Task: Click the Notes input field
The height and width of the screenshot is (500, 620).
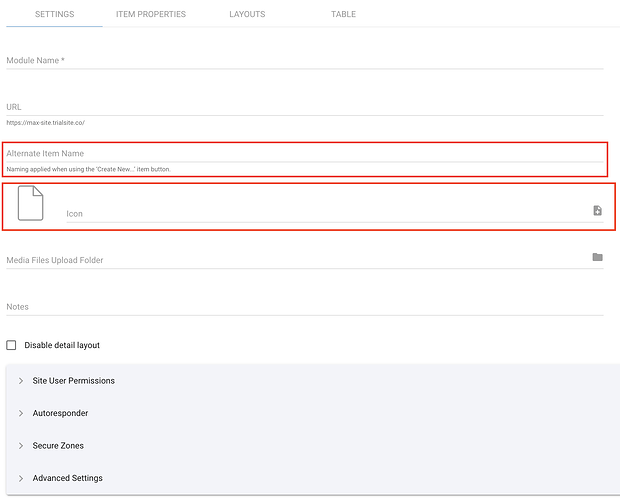Action: [300, 307]
